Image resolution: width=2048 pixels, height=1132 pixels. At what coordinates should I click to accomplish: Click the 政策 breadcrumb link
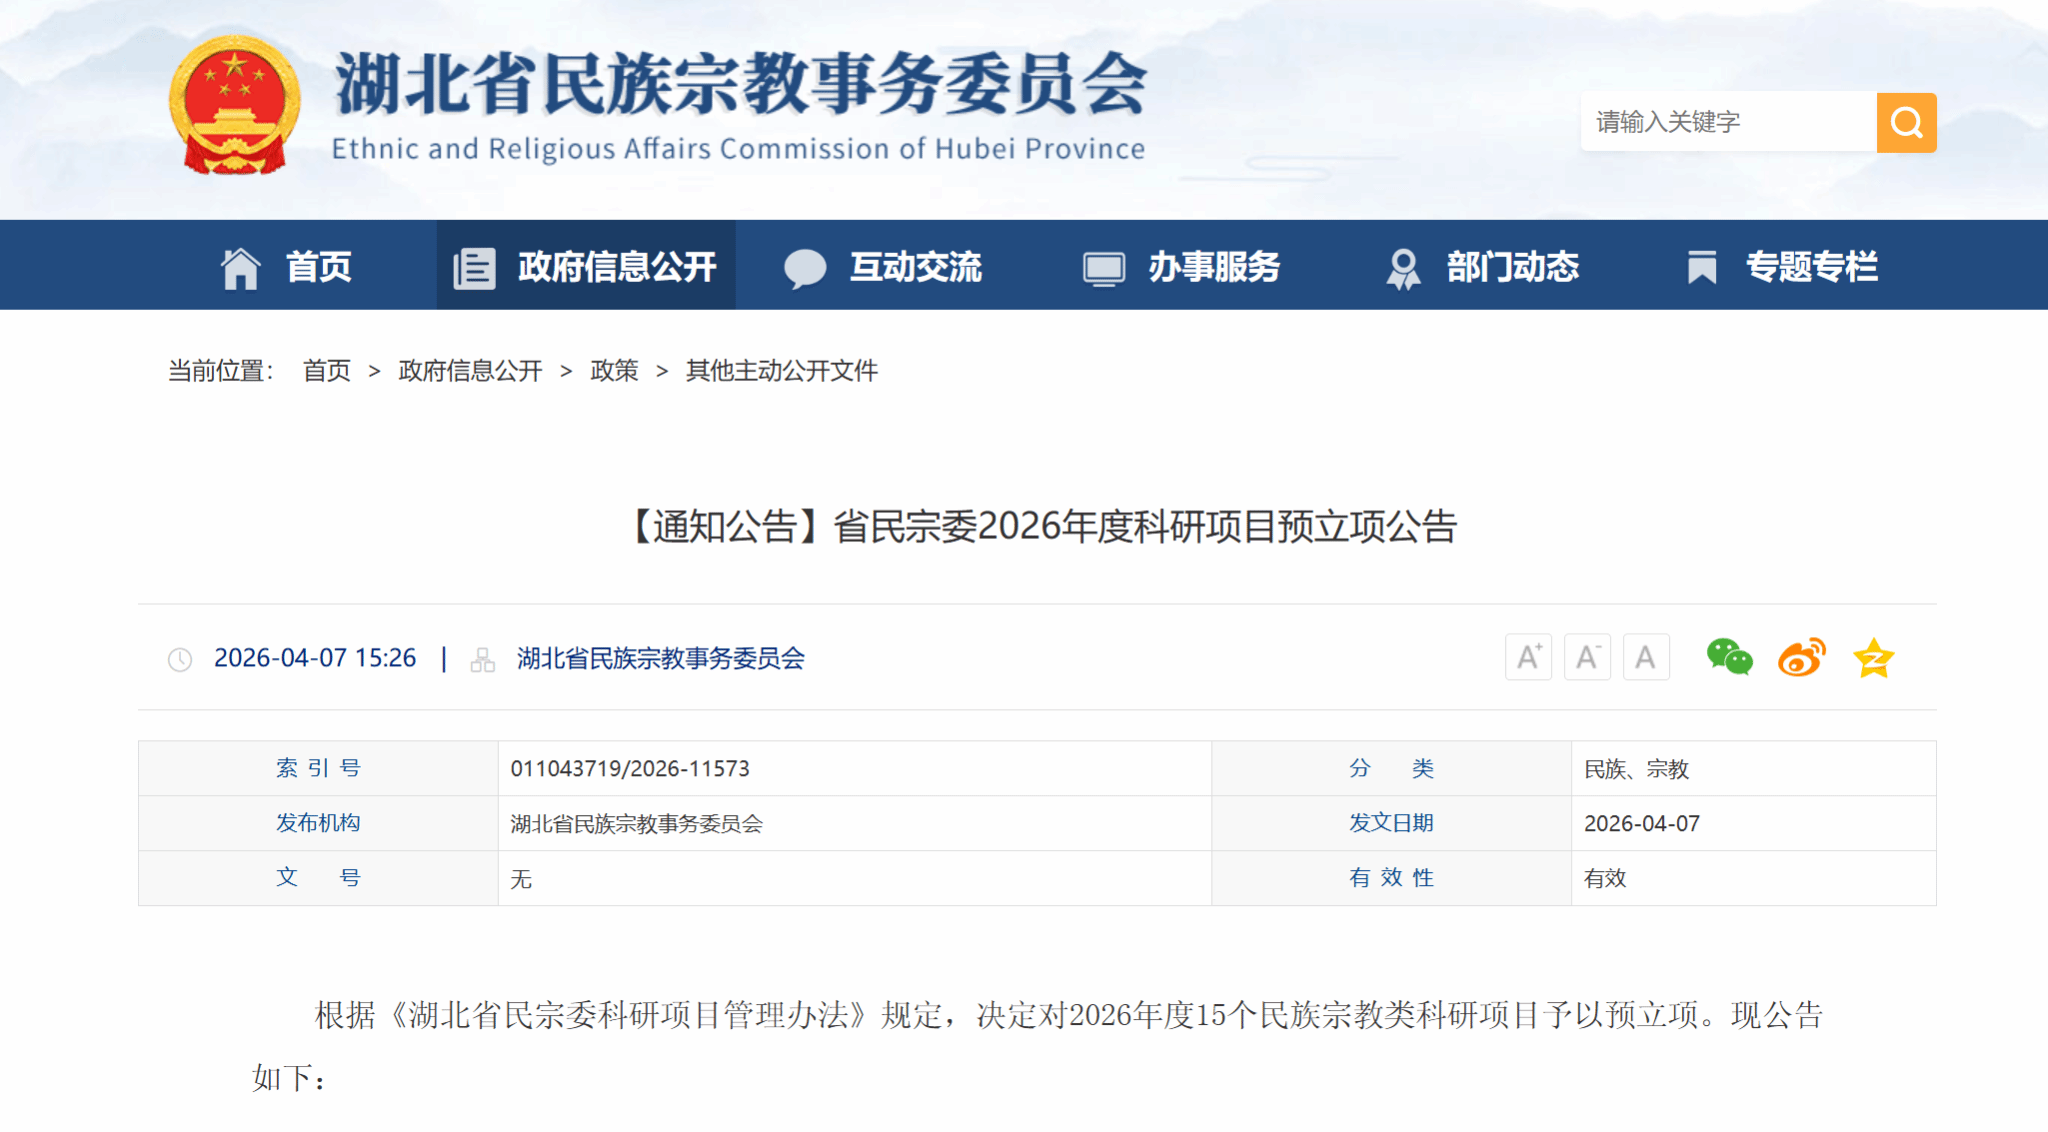point(614,371)
